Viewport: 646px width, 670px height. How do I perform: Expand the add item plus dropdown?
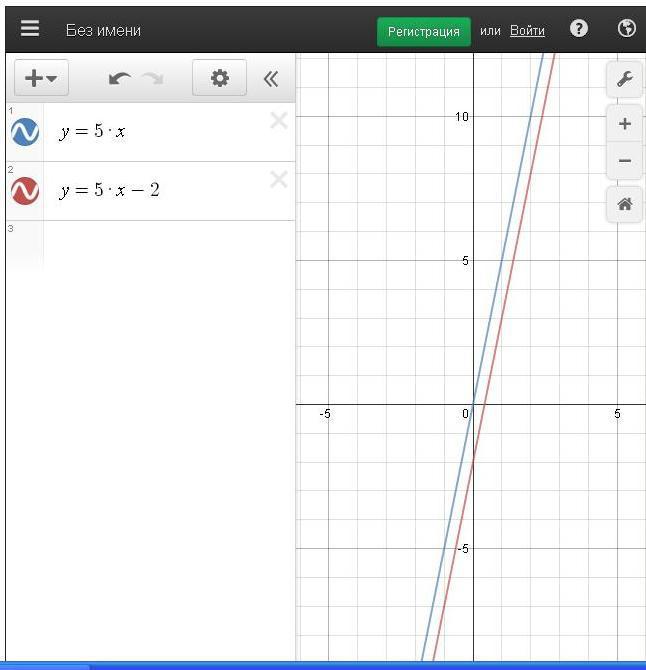coord(41,79)
